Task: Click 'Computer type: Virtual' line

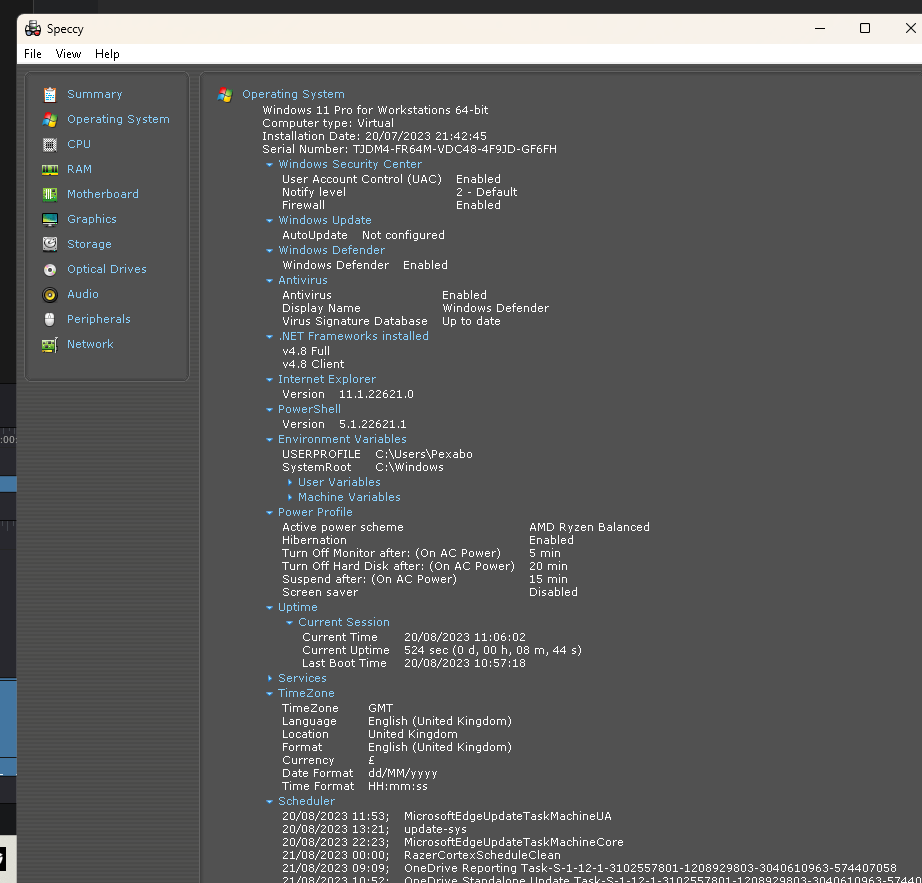Action: point(328,123)
